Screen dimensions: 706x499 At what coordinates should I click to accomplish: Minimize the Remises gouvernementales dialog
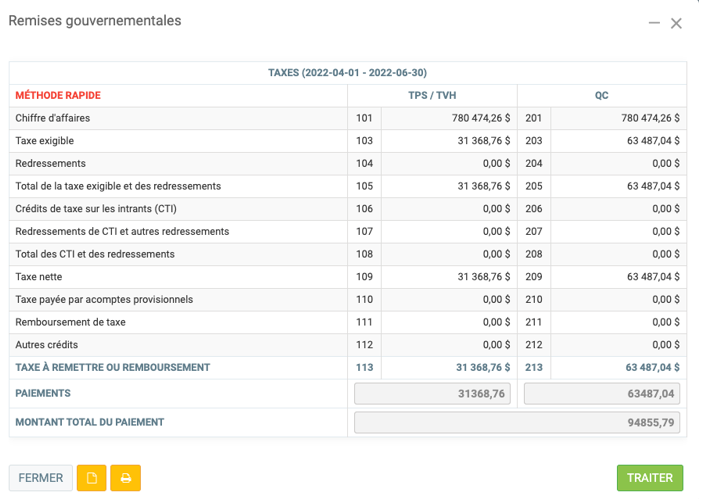[x=654, y=23]
